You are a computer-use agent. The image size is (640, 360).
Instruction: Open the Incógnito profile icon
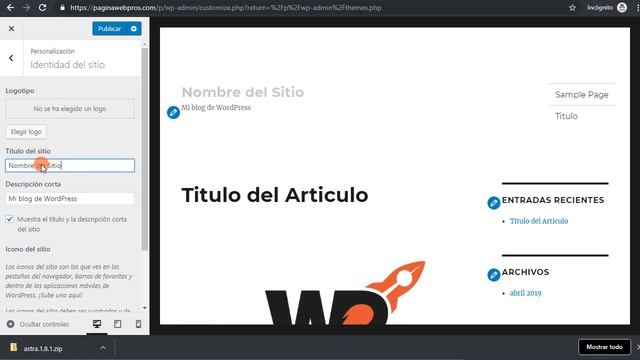622,7
